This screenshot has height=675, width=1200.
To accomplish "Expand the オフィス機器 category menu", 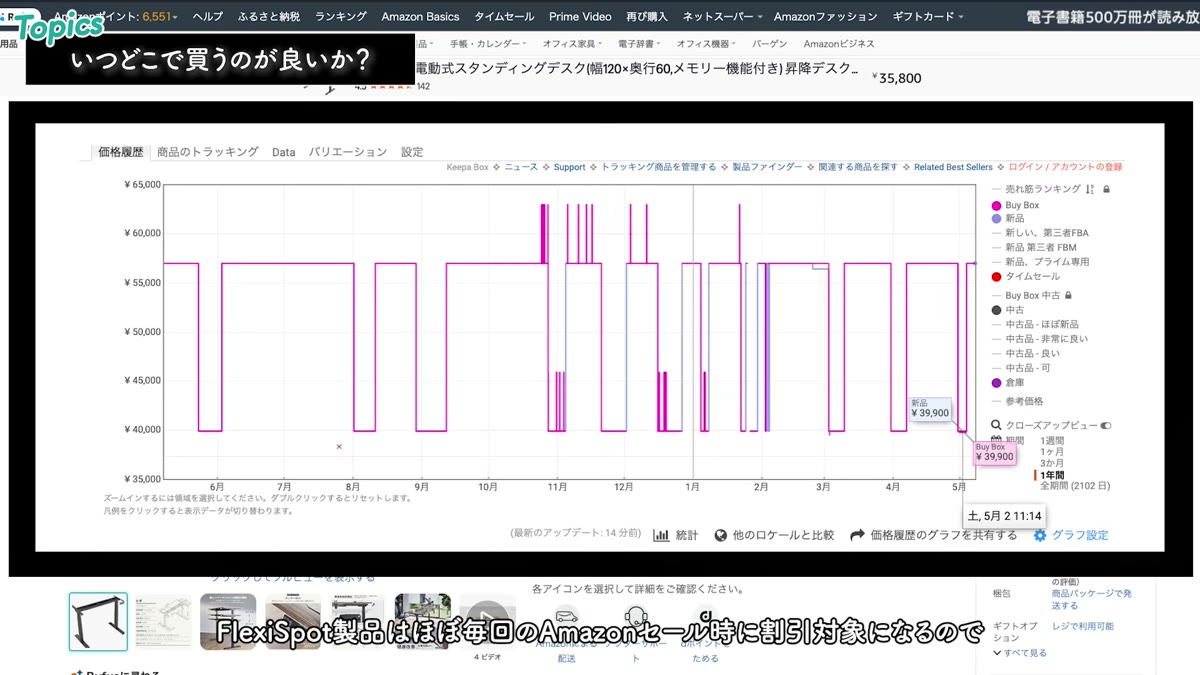I will (x=706, y=44).
